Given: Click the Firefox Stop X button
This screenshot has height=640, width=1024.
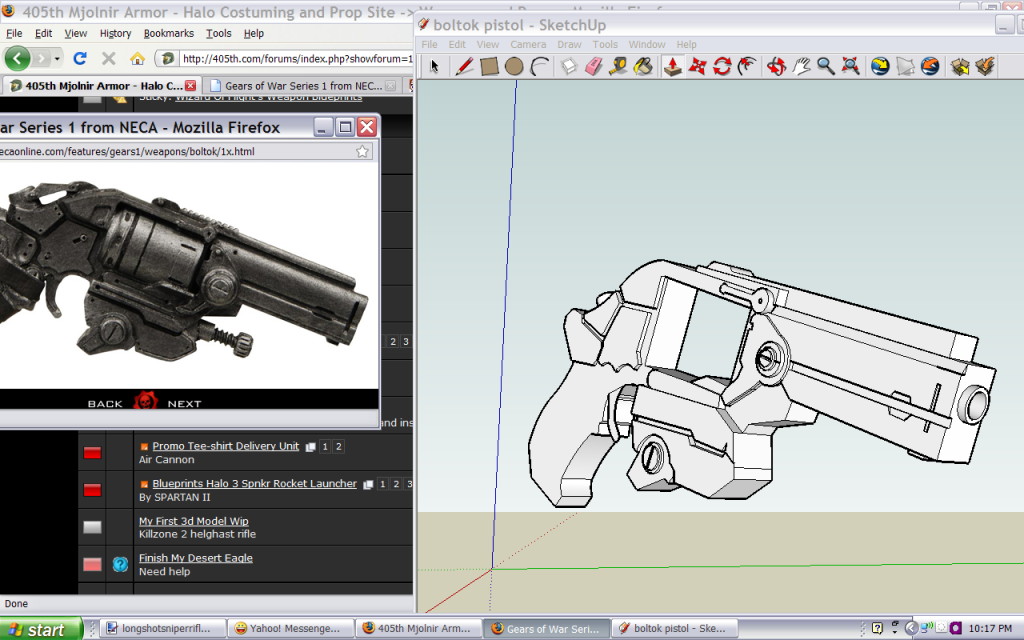Looking at the screenshot, I should click(x=108, y=59).
